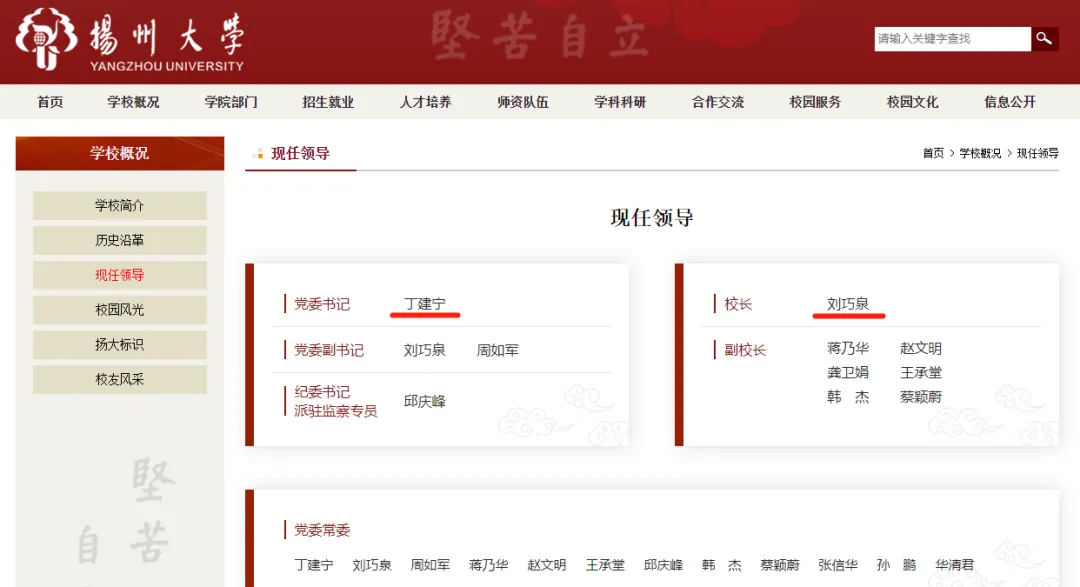
Task: Click the 首页 breadcrumb link
Action: [933, 153]
